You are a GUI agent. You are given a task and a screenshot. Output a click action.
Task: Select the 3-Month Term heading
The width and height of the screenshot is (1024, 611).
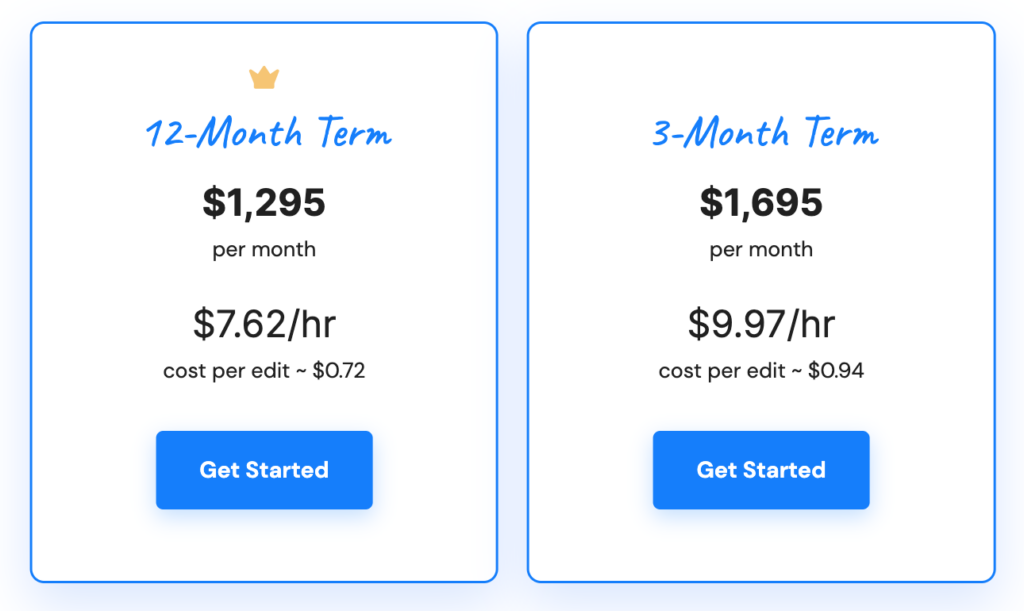[x=765, y=133]
